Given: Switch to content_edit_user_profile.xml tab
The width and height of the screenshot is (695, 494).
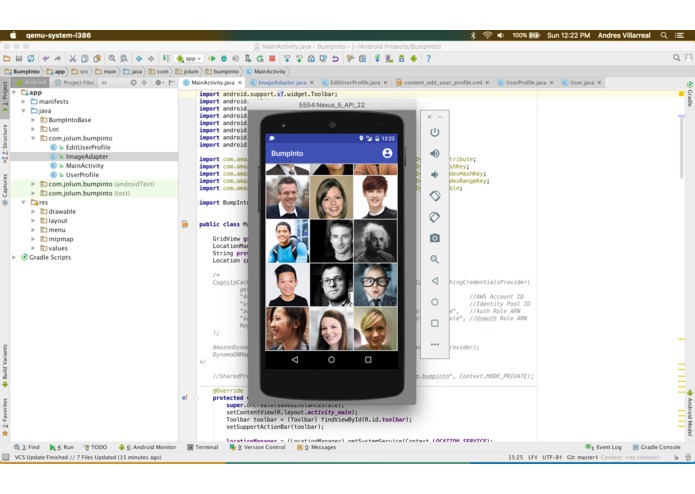Looking at the screenshot, I should [x=442, y=82].
